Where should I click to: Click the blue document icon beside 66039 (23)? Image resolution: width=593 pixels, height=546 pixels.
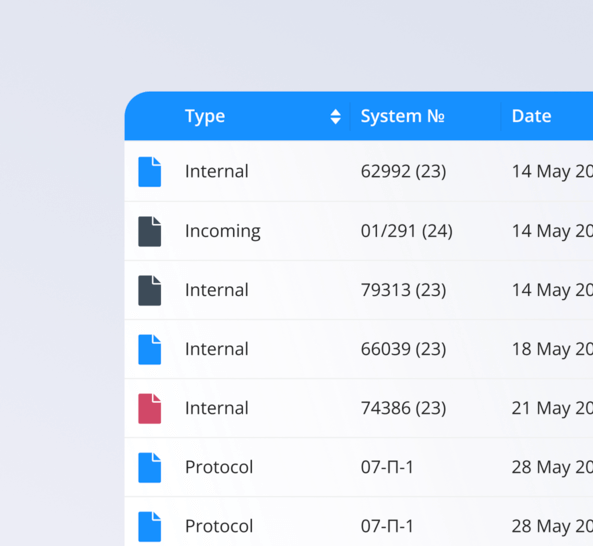click(x=150, y=349)
